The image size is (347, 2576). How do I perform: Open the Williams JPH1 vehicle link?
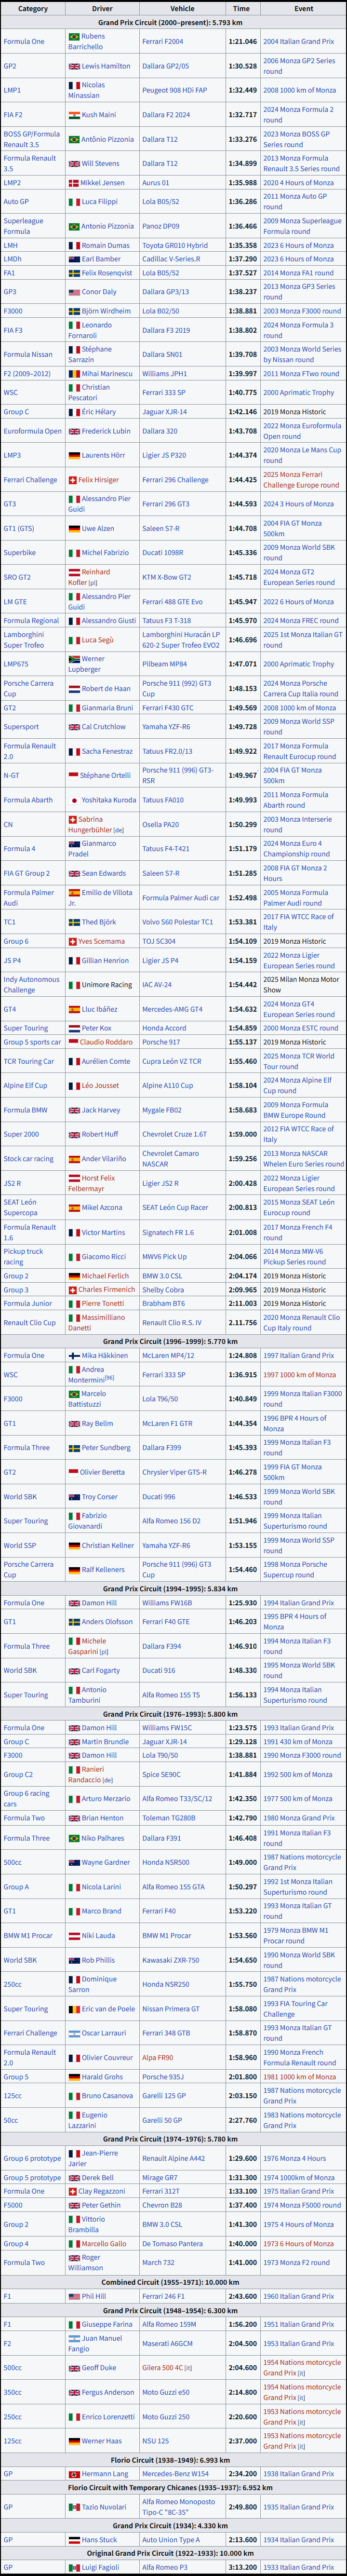[x=164, y=374]
